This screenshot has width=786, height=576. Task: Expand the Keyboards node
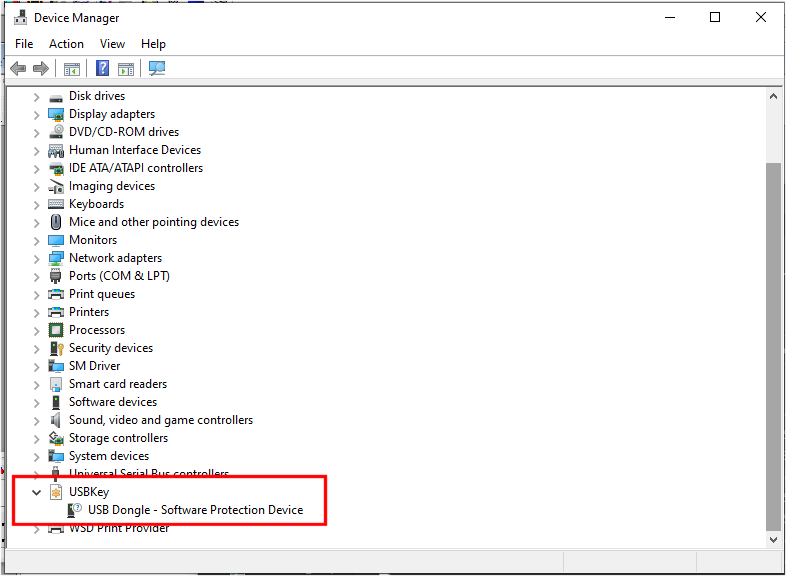click(36, 205)
